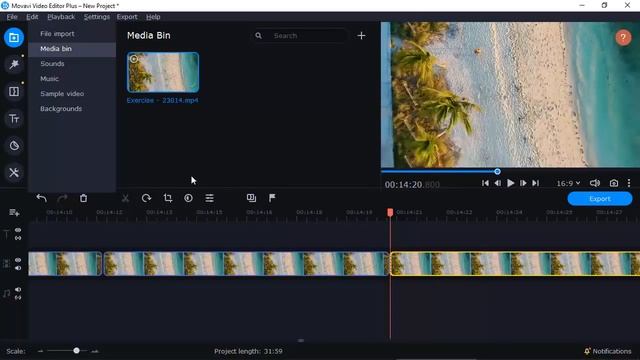Add a marker flag to timeline
The width and height of the screenshot is (640, 360).
[272, 198]
